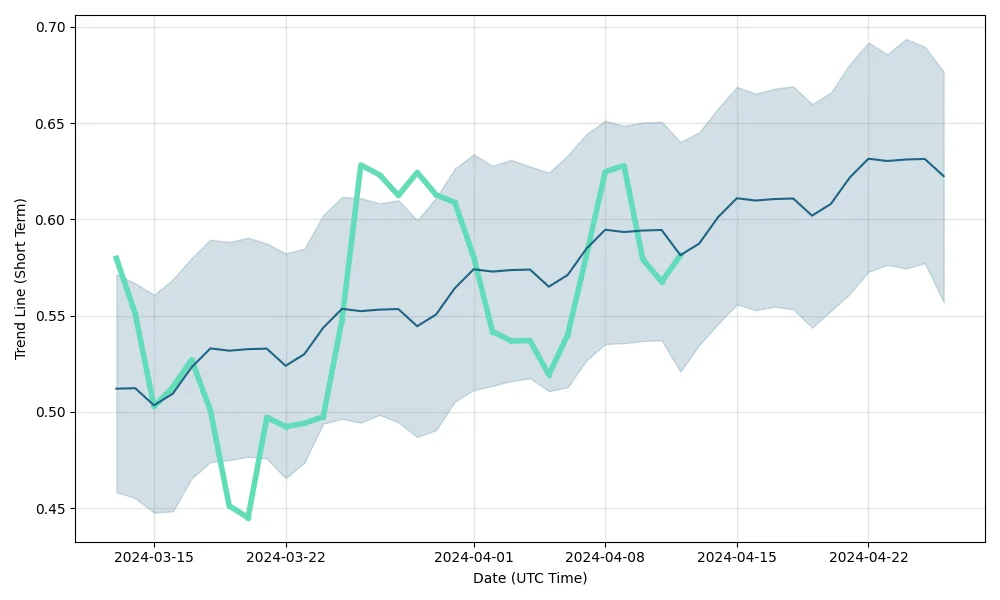Select the 2024-04-15 date tick label
Viewport: 1000px width, 600px height.
[737, 557]
